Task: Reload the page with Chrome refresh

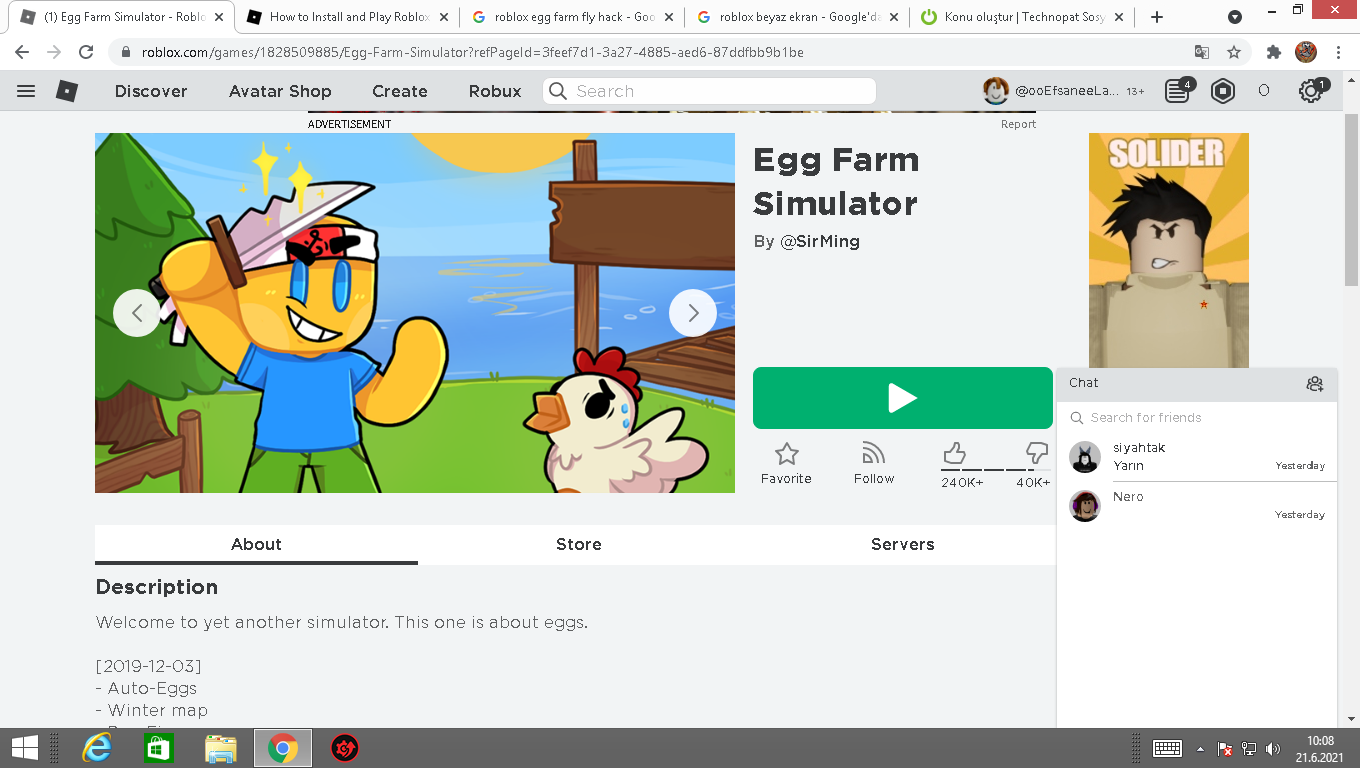Action: pos(86,52)
